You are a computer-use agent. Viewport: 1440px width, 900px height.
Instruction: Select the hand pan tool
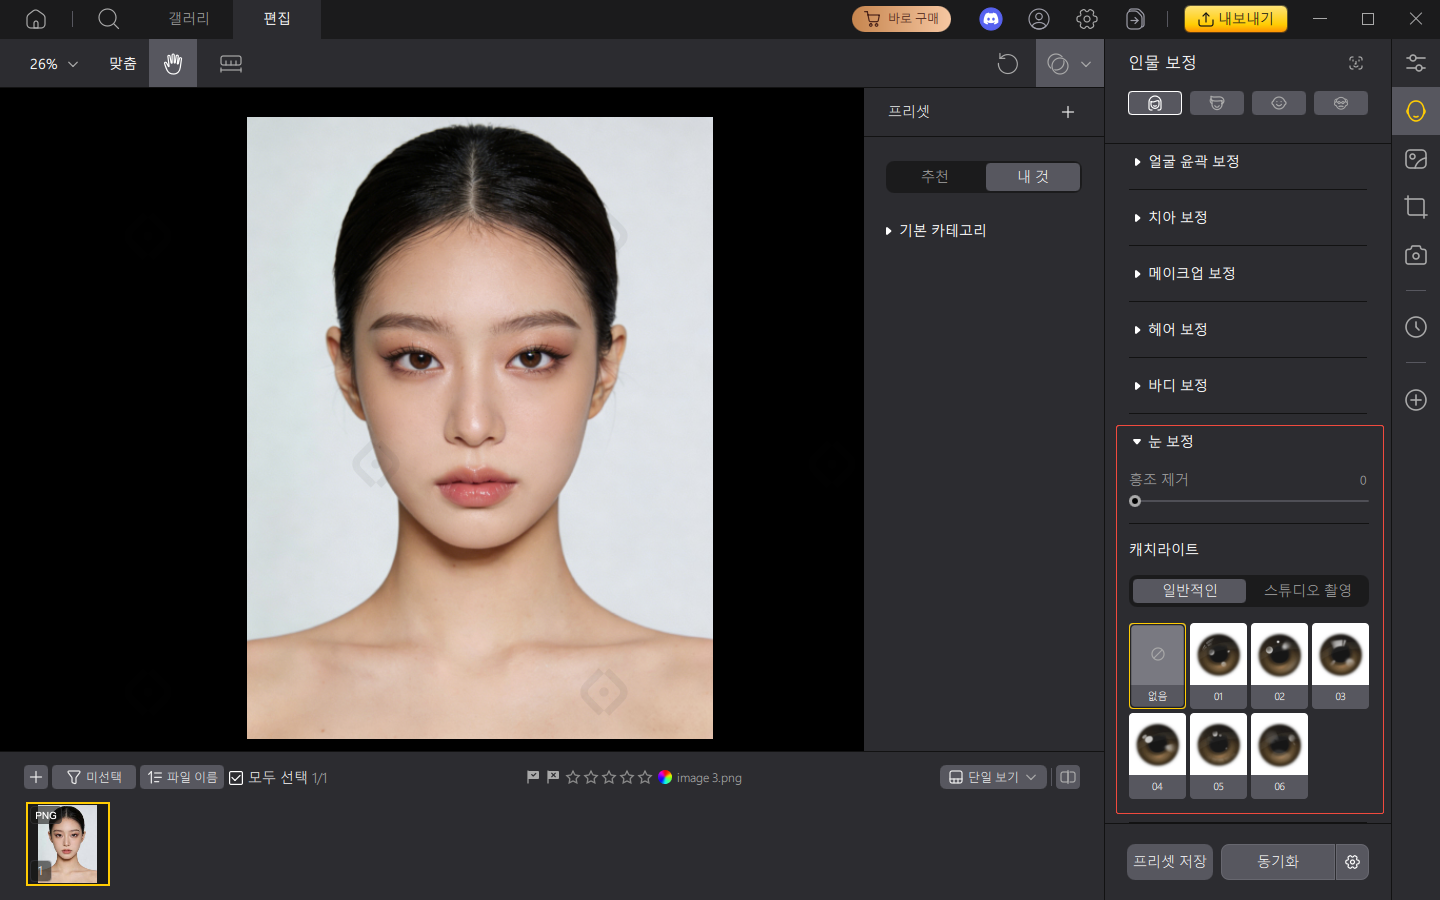point(173,64)
